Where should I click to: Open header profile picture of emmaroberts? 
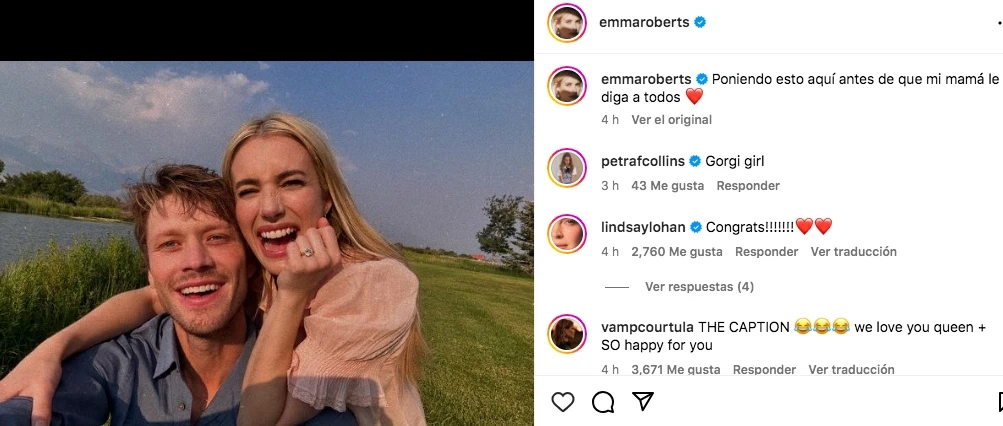tap(567, 23)
